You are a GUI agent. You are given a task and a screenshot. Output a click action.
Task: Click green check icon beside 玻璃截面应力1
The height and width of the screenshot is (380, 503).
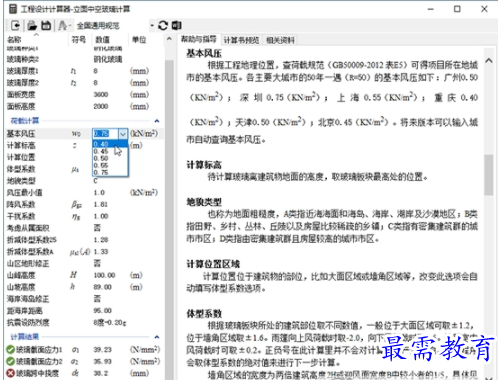tap(10, 350)
